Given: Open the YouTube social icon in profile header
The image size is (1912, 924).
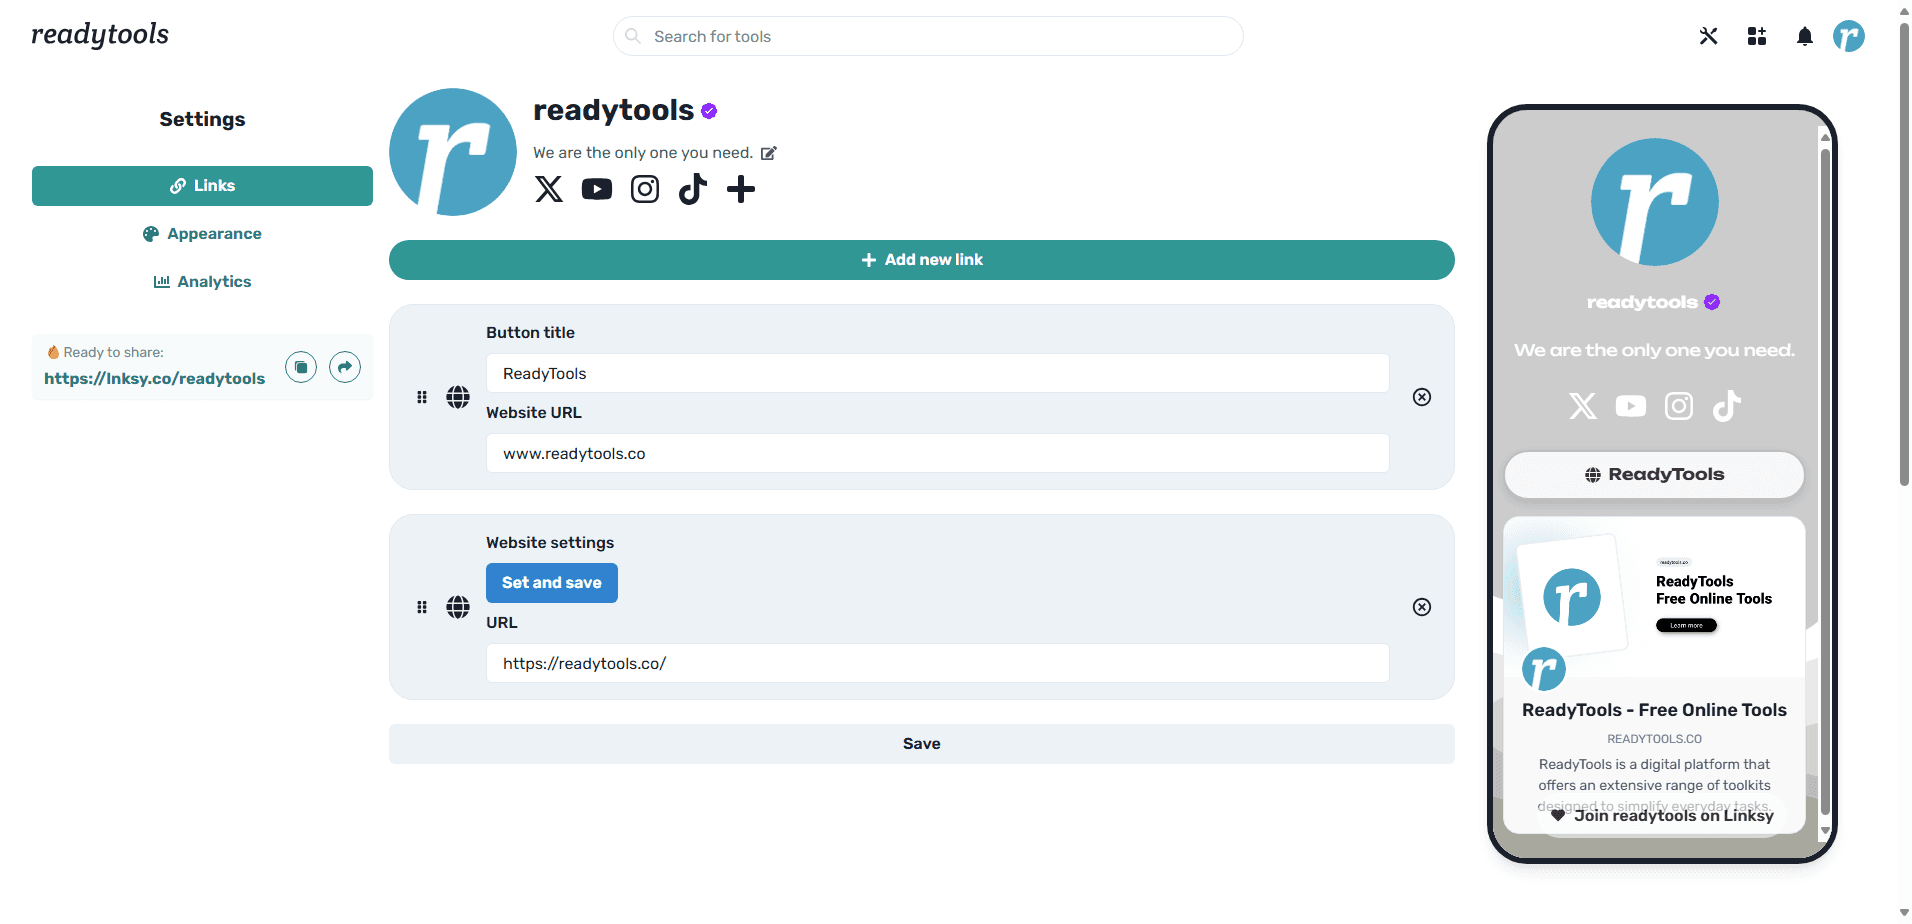Looking at the screenshot, I should click(x=597, y=189).
